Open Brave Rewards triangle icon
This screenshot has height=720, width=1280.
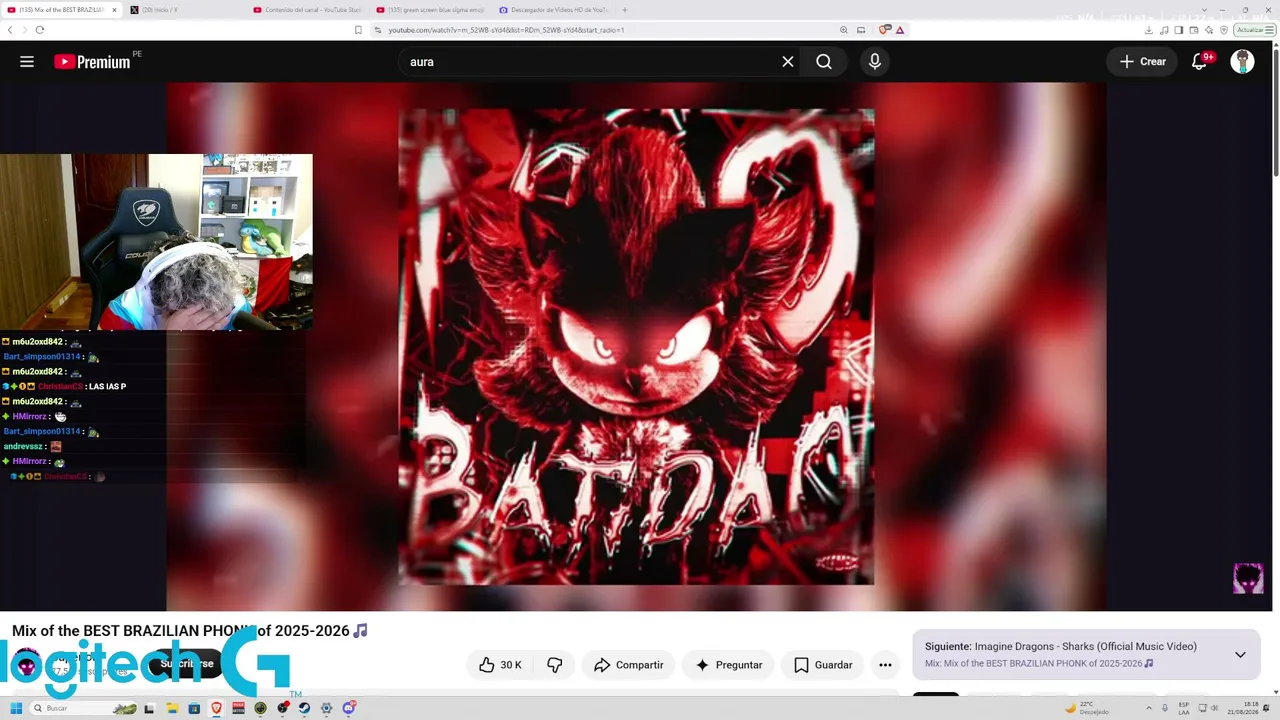(x=900, y=30)
